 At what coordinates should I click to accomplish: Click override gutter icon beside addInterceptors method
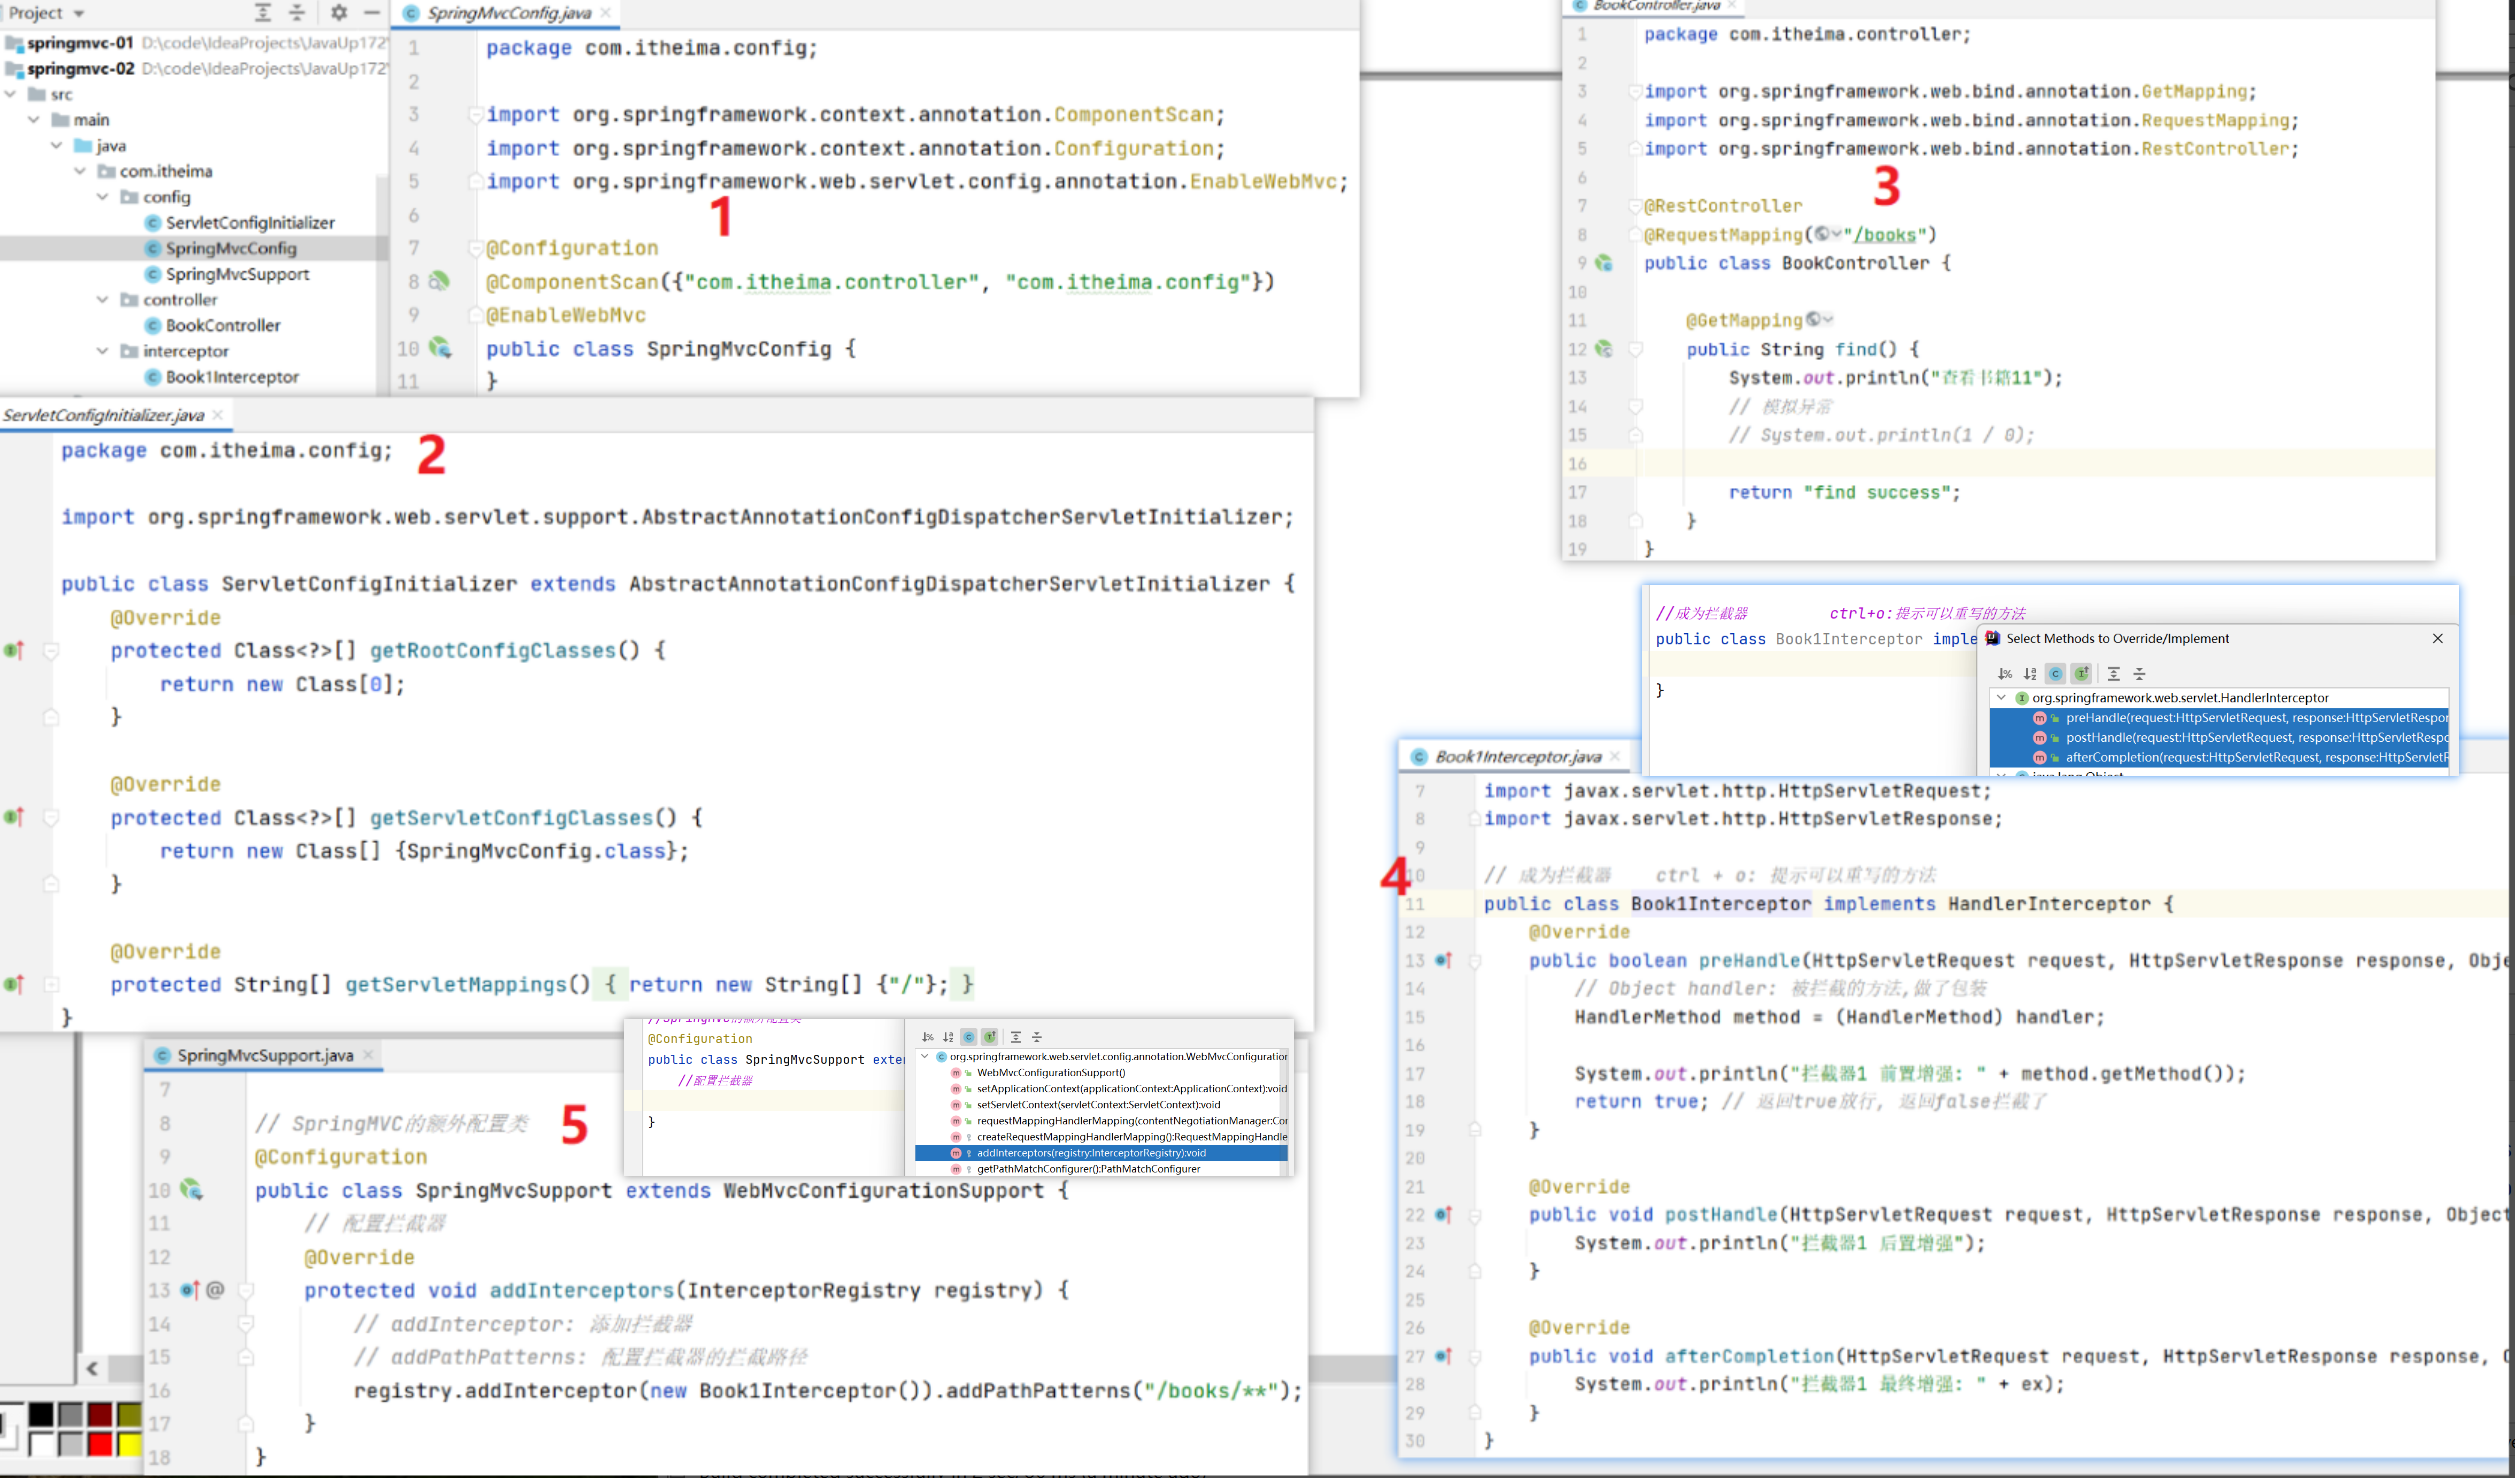point(190,1290)
